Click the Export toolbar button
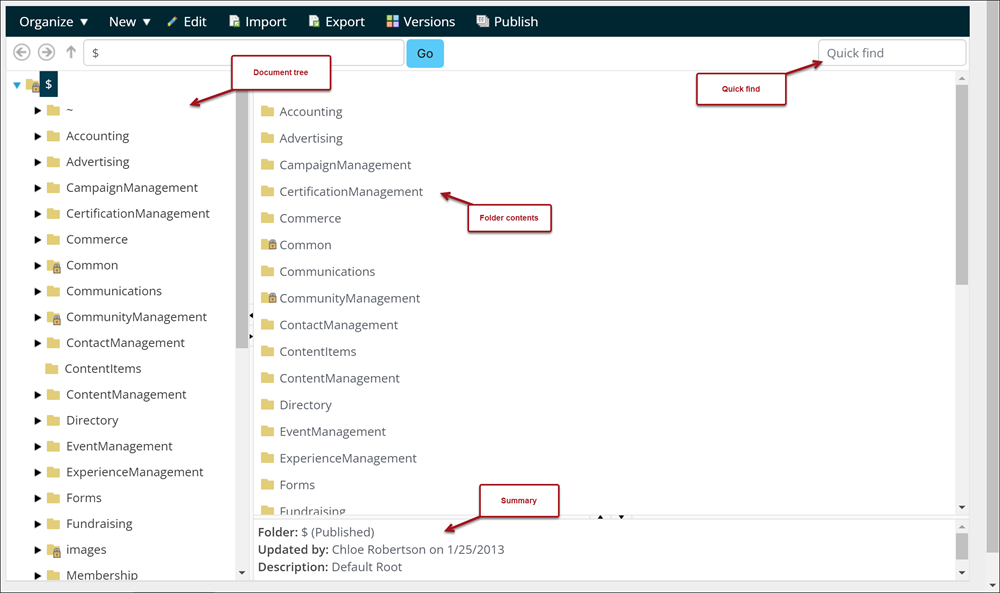 336,21
